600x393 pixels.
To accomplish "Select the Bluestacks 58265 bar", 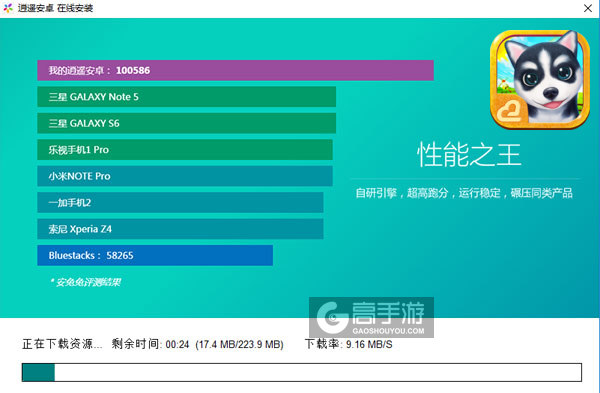I will pos(155,255).
